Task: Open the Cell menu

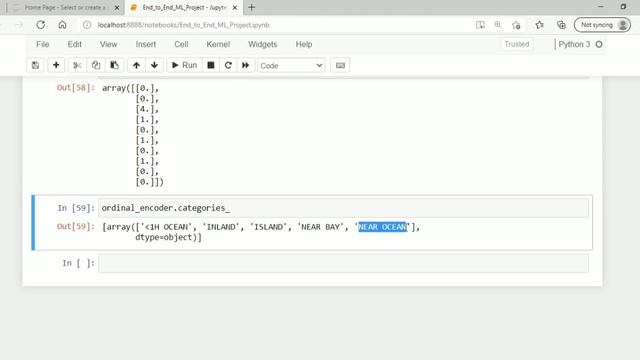Action: tap(181, 44)
